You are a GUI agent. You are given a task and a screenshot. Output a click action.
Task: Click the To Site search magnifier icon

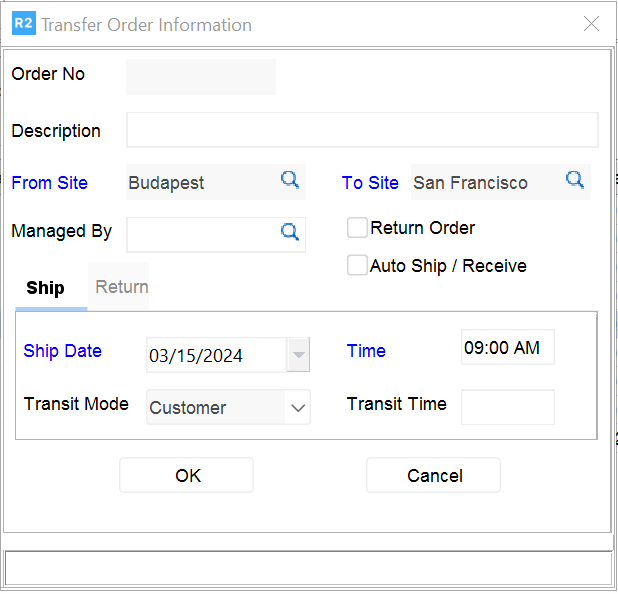[x=575, y=180]
